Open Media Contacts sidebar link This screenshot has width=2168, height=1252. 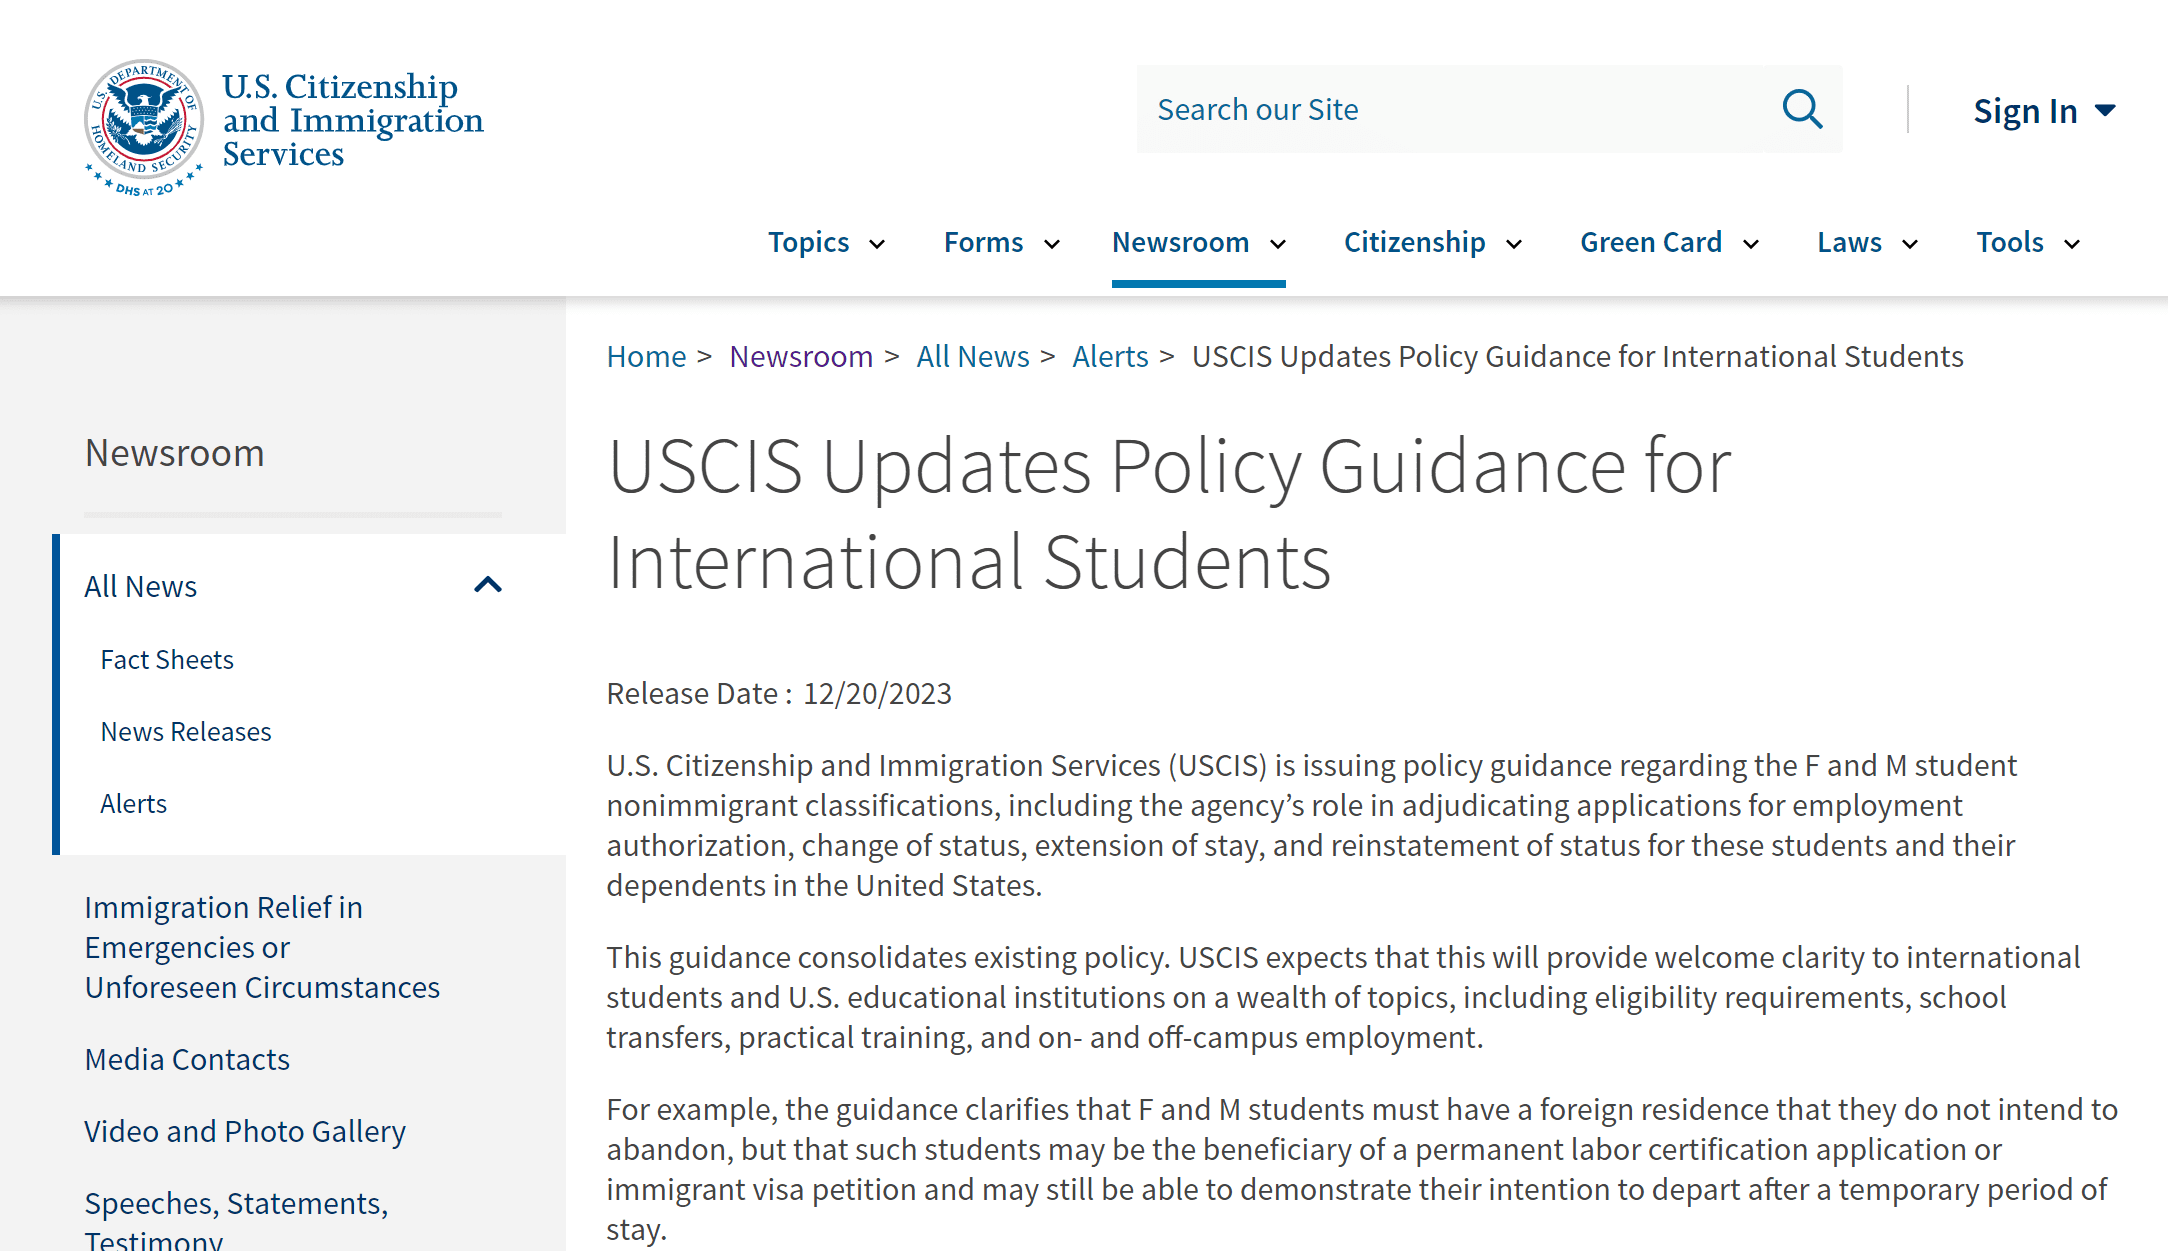(187, 1059)
